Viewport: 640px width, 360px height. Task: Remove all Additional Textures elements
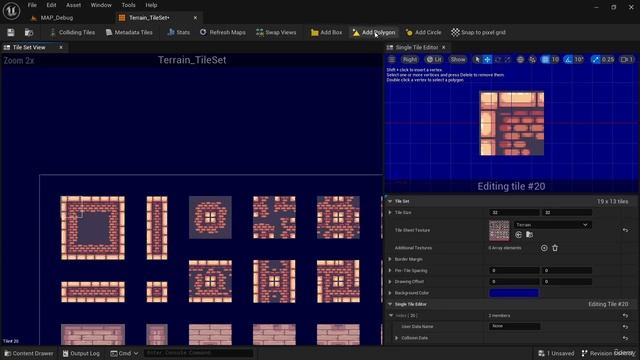tap(555, 248)
